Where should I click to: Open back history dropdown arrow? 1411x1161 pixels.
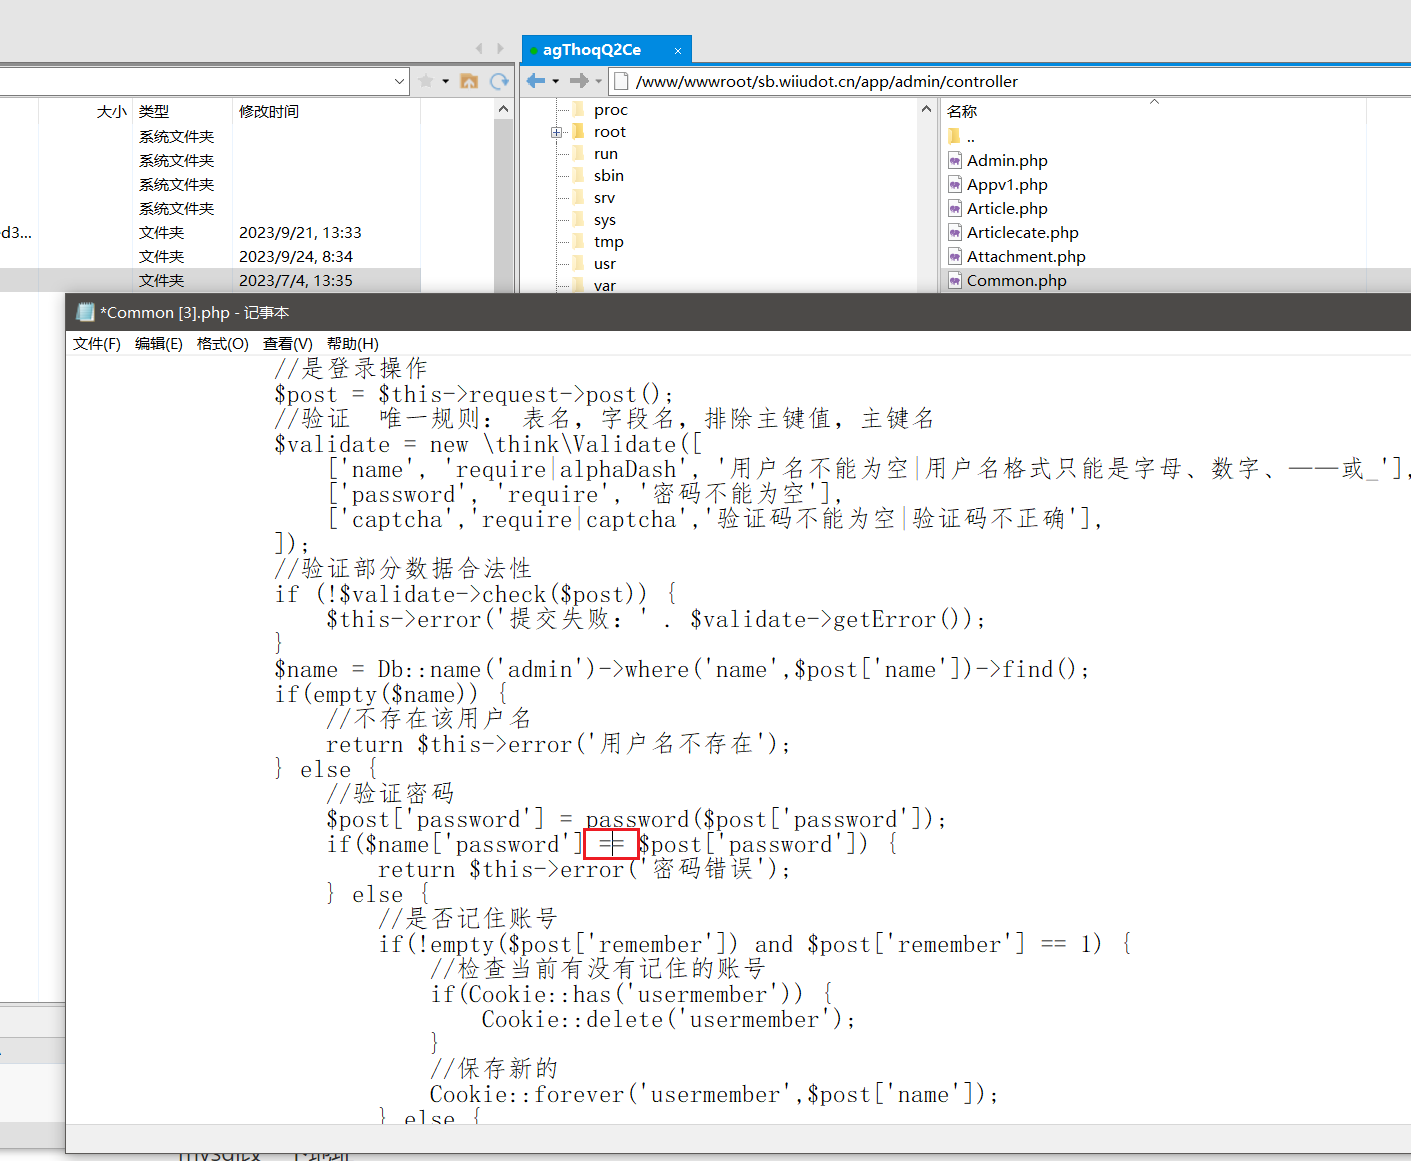coord(556,81)
